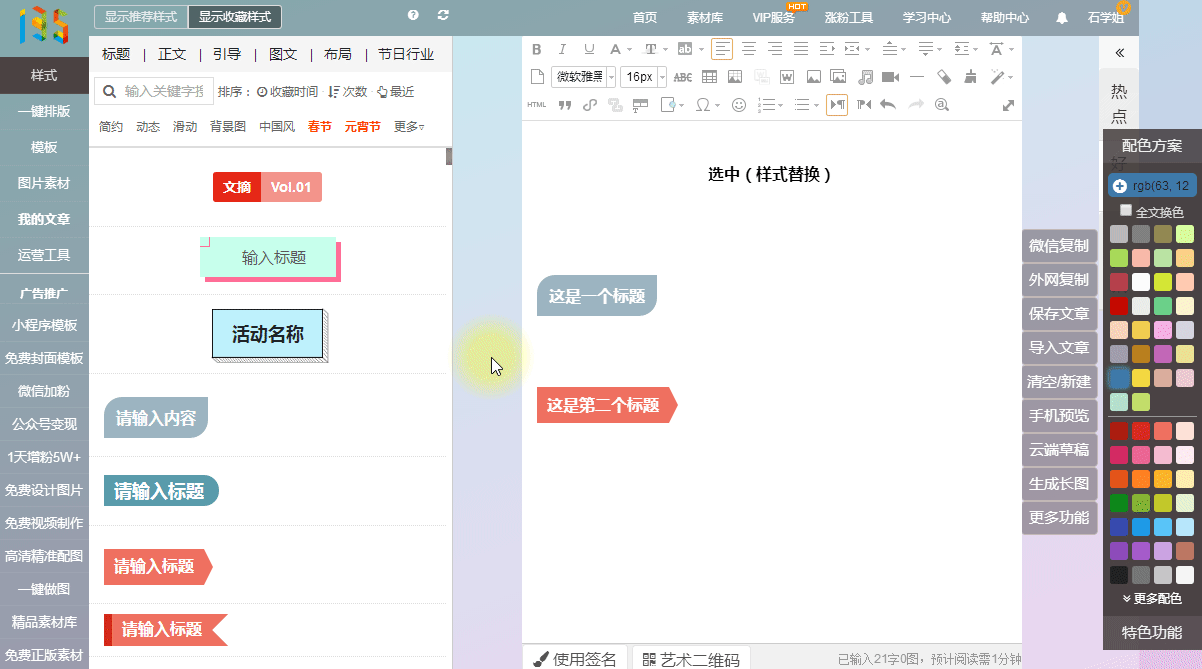Switch to 显示推荐样式 mode
The height and width of the screenshot is (669, 1202).
140,17
